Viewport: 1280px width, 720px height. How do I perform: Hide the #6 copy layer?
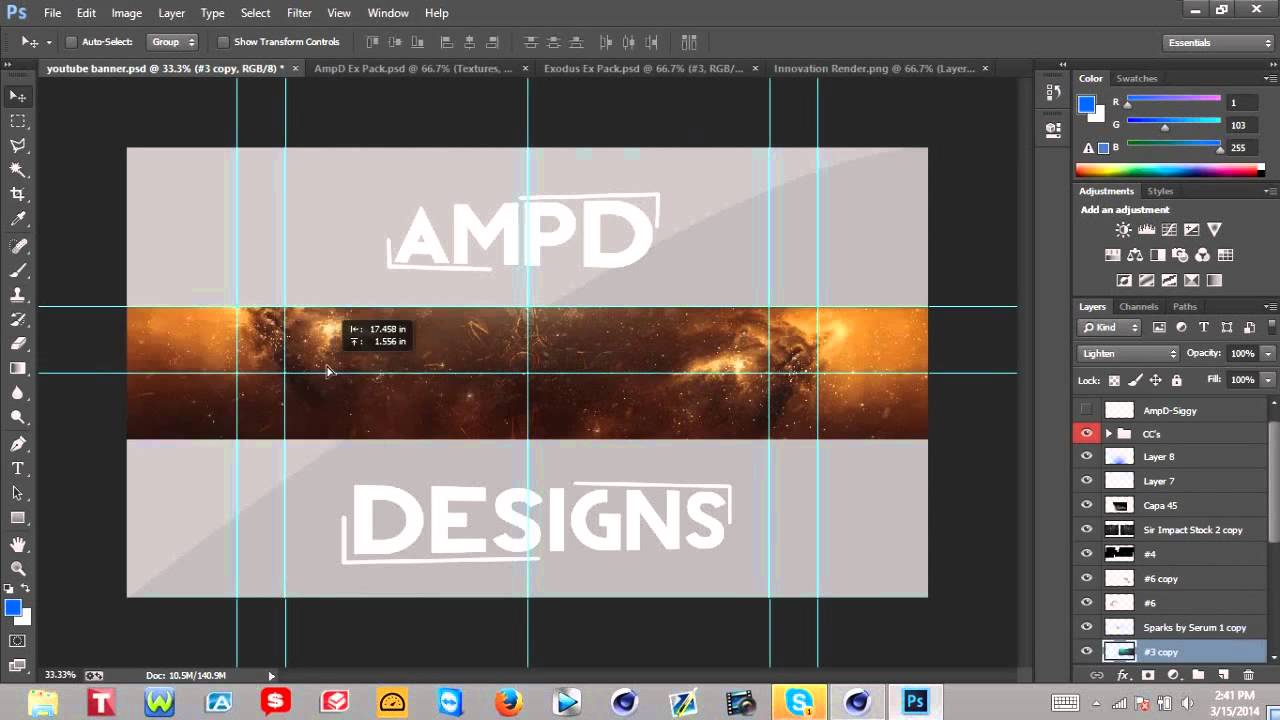pyautogui.click(x=1086, y=578)
